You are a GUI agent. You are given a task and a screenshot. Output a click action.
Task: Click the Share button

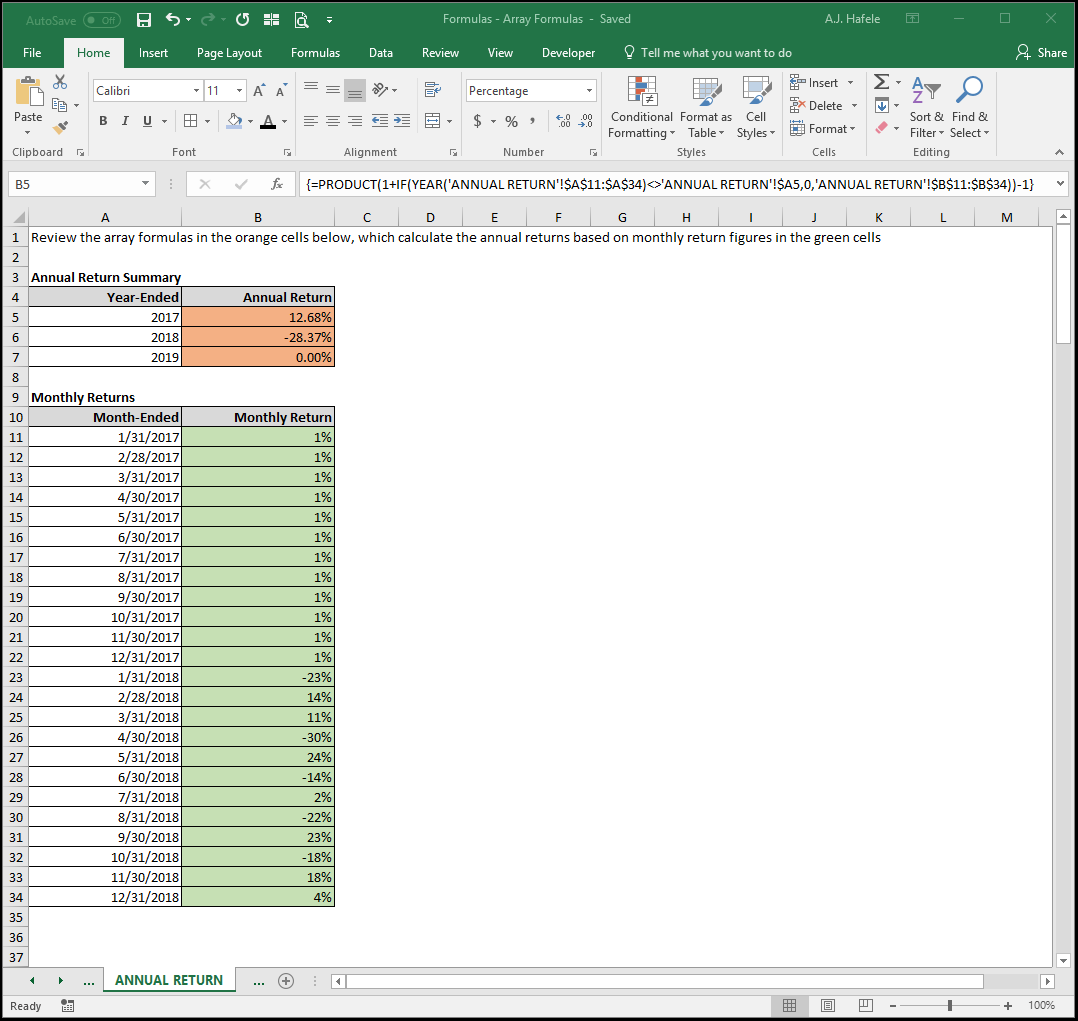(x=1042, y=53)
